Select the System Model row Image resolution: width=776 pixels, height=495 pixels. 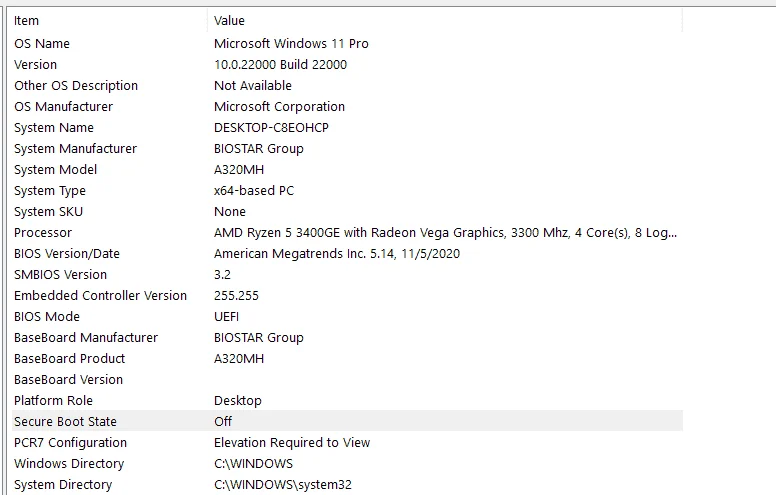(347, 170)
